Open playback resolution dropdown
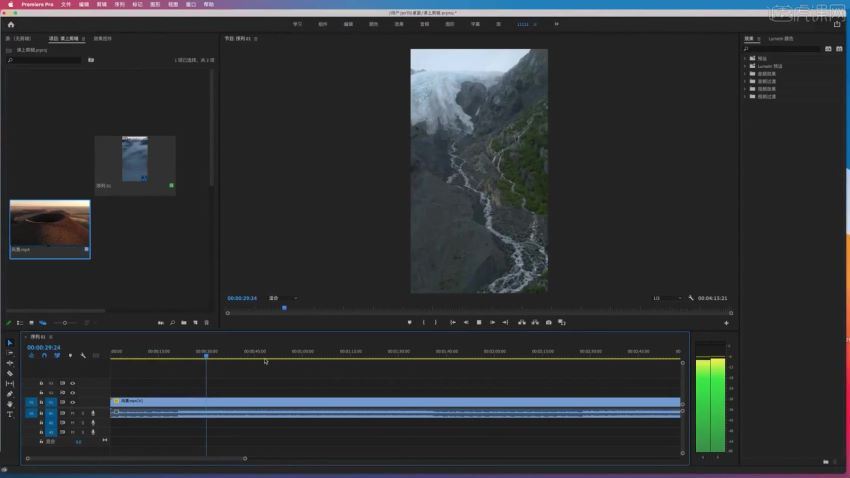This screenshot has height=478, width=850. coord(667,298)
